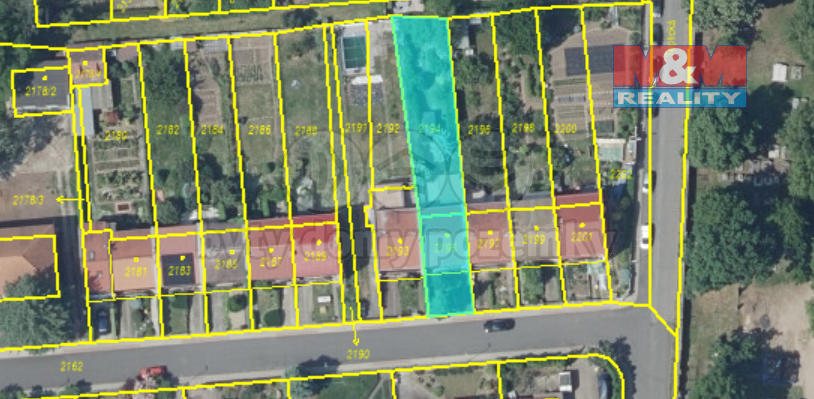Screen dimensions: 814x399
Task: Select parcel label 2186
Action: 260,130
